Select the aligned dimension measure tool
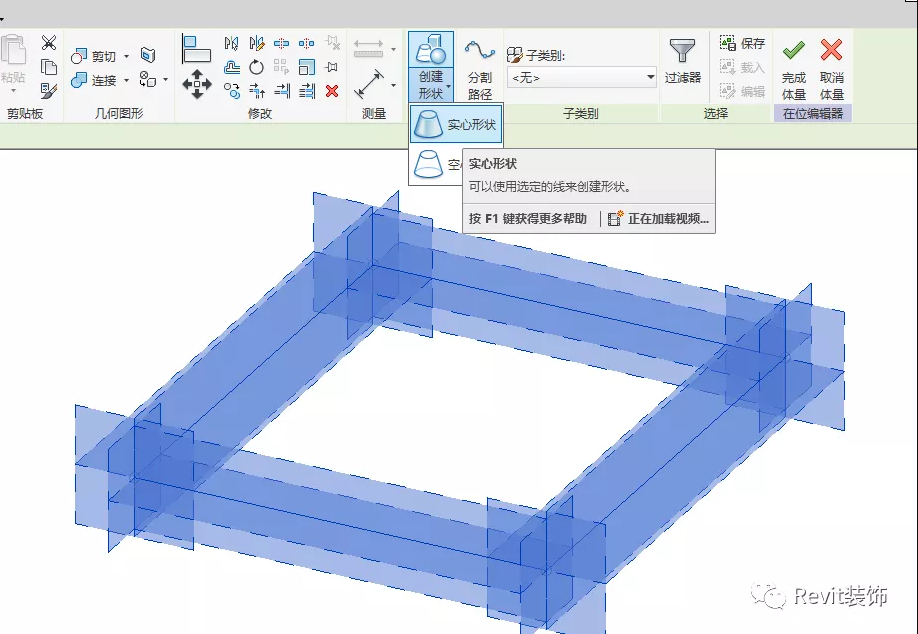 (x=369, y=82)
